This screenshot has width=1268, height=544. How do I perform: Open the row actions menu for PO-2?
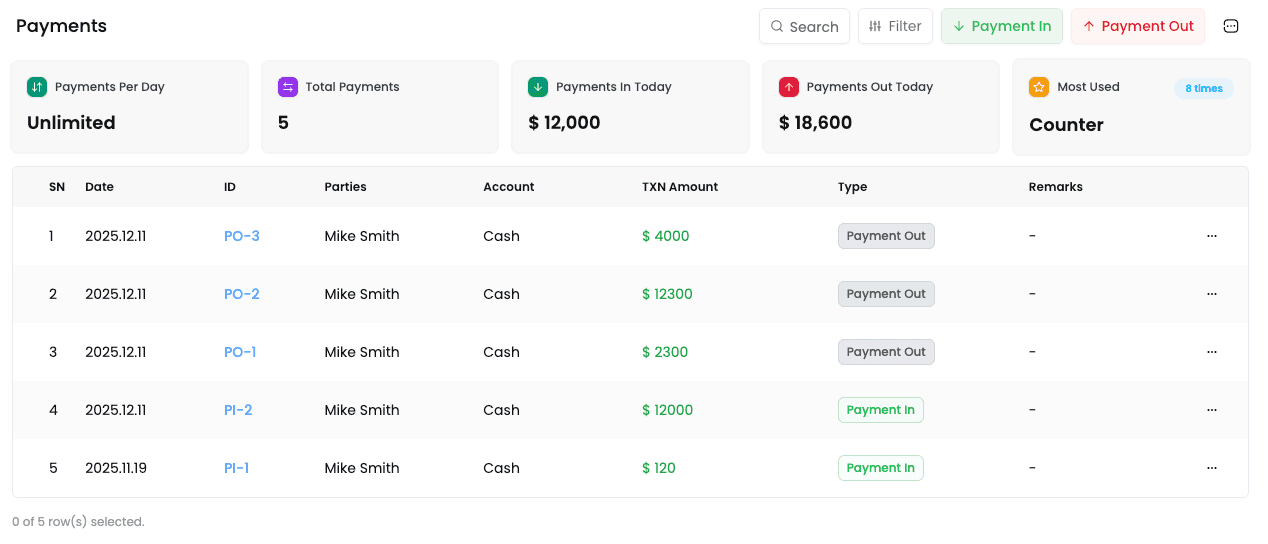(1211, 294)
